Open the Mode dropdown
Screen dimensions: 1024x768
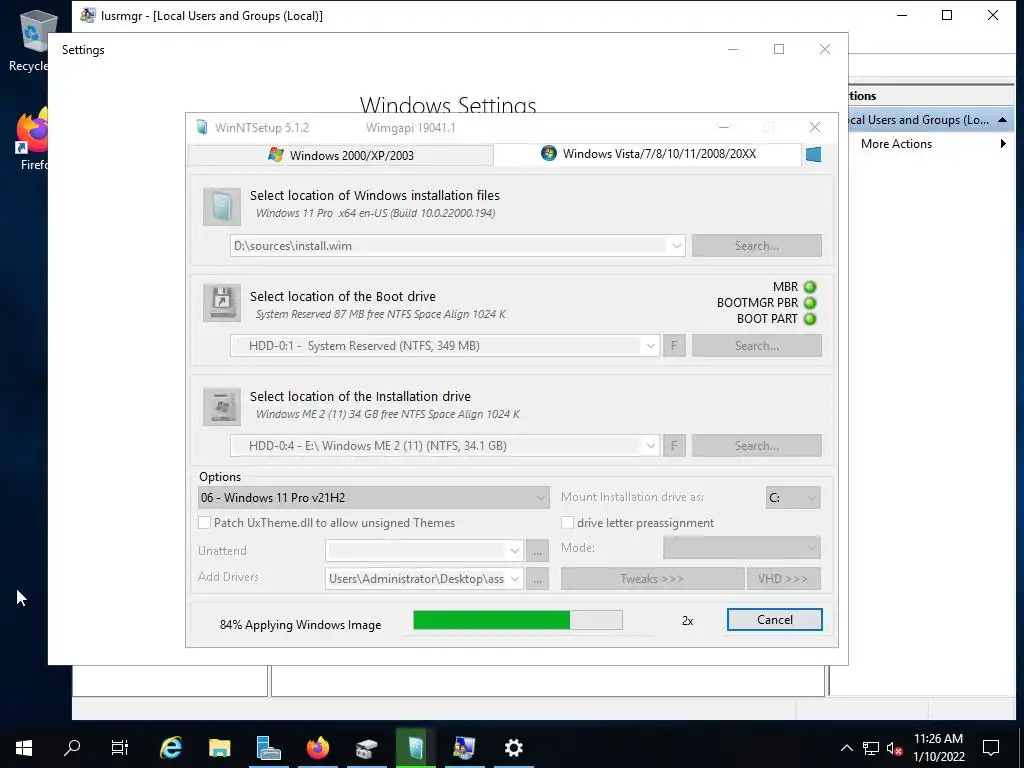tap(741, 548)
